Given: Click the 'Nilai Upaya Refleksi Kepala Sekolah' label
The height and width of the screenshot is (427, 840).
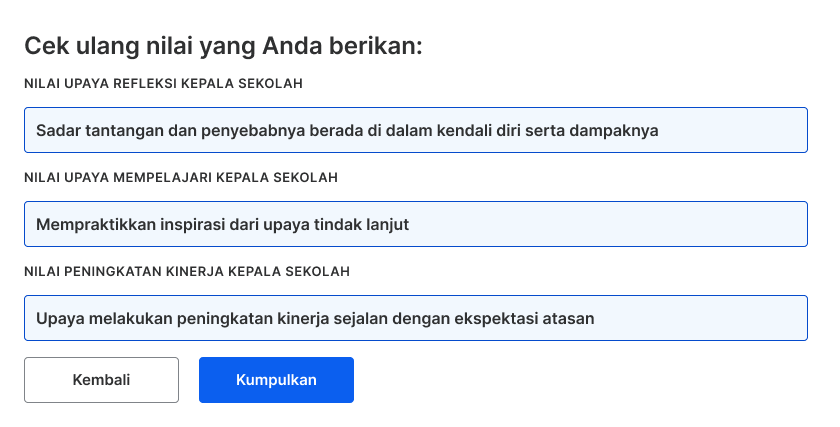Looking at the screenshot, I should tap(163, 84).
